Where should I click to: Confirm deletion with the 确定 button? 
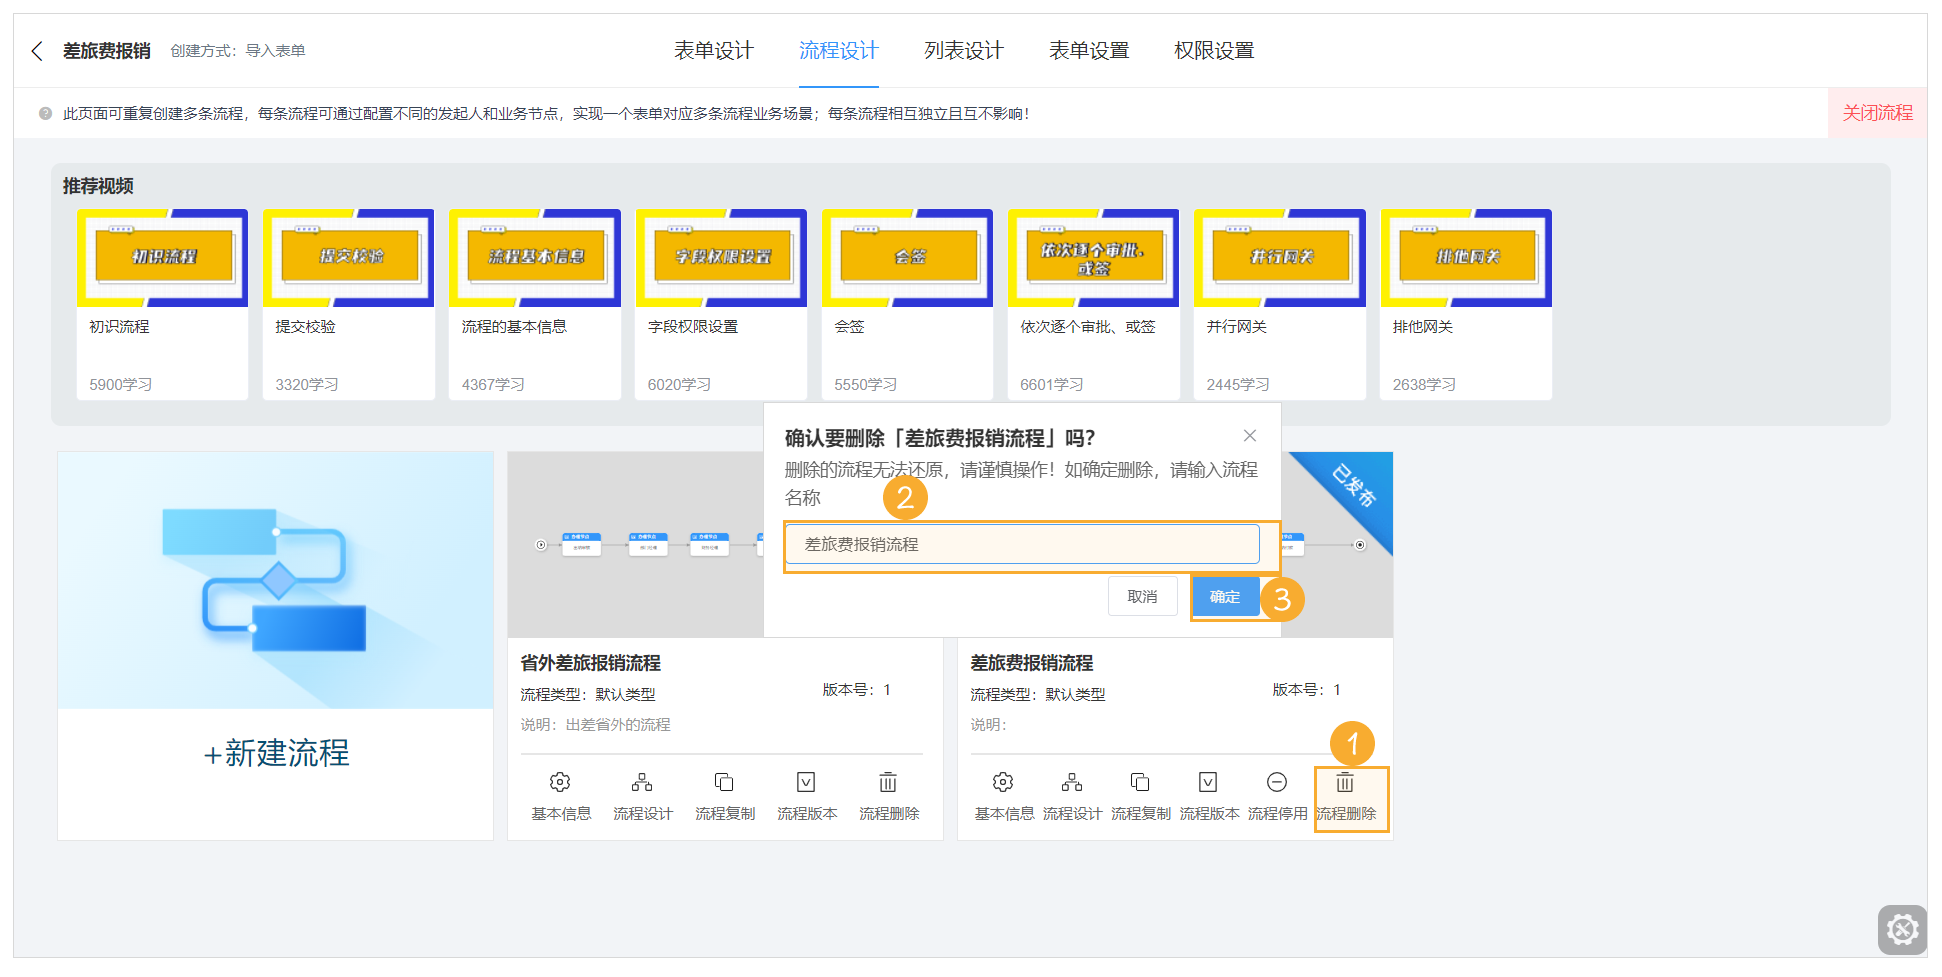coord(1225,596)
